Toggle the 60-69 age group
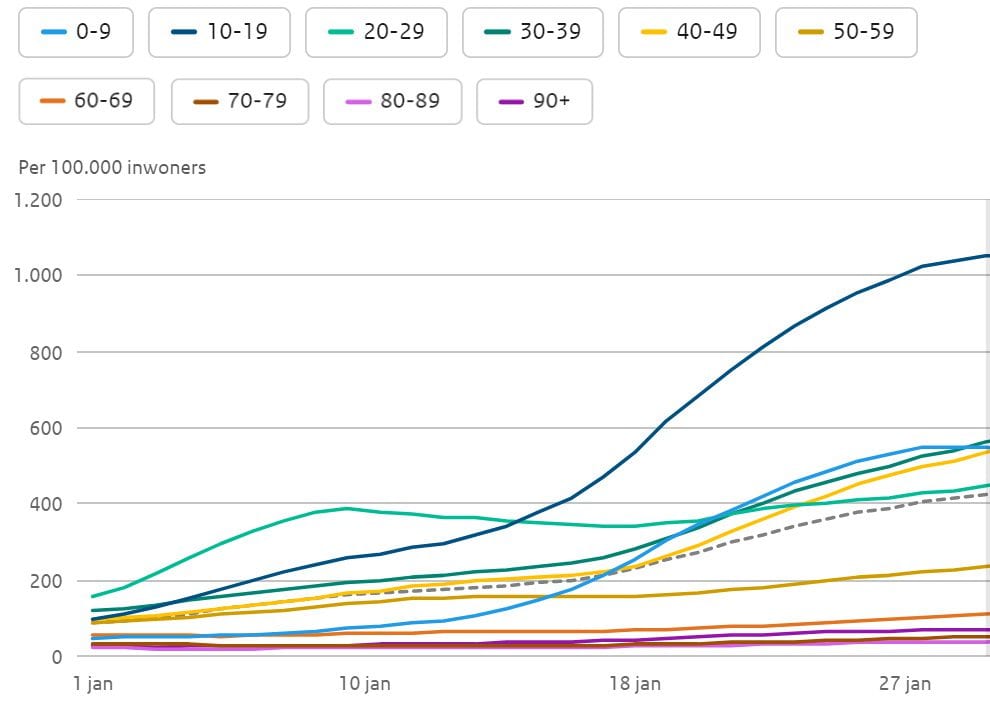 click(86, 101)
